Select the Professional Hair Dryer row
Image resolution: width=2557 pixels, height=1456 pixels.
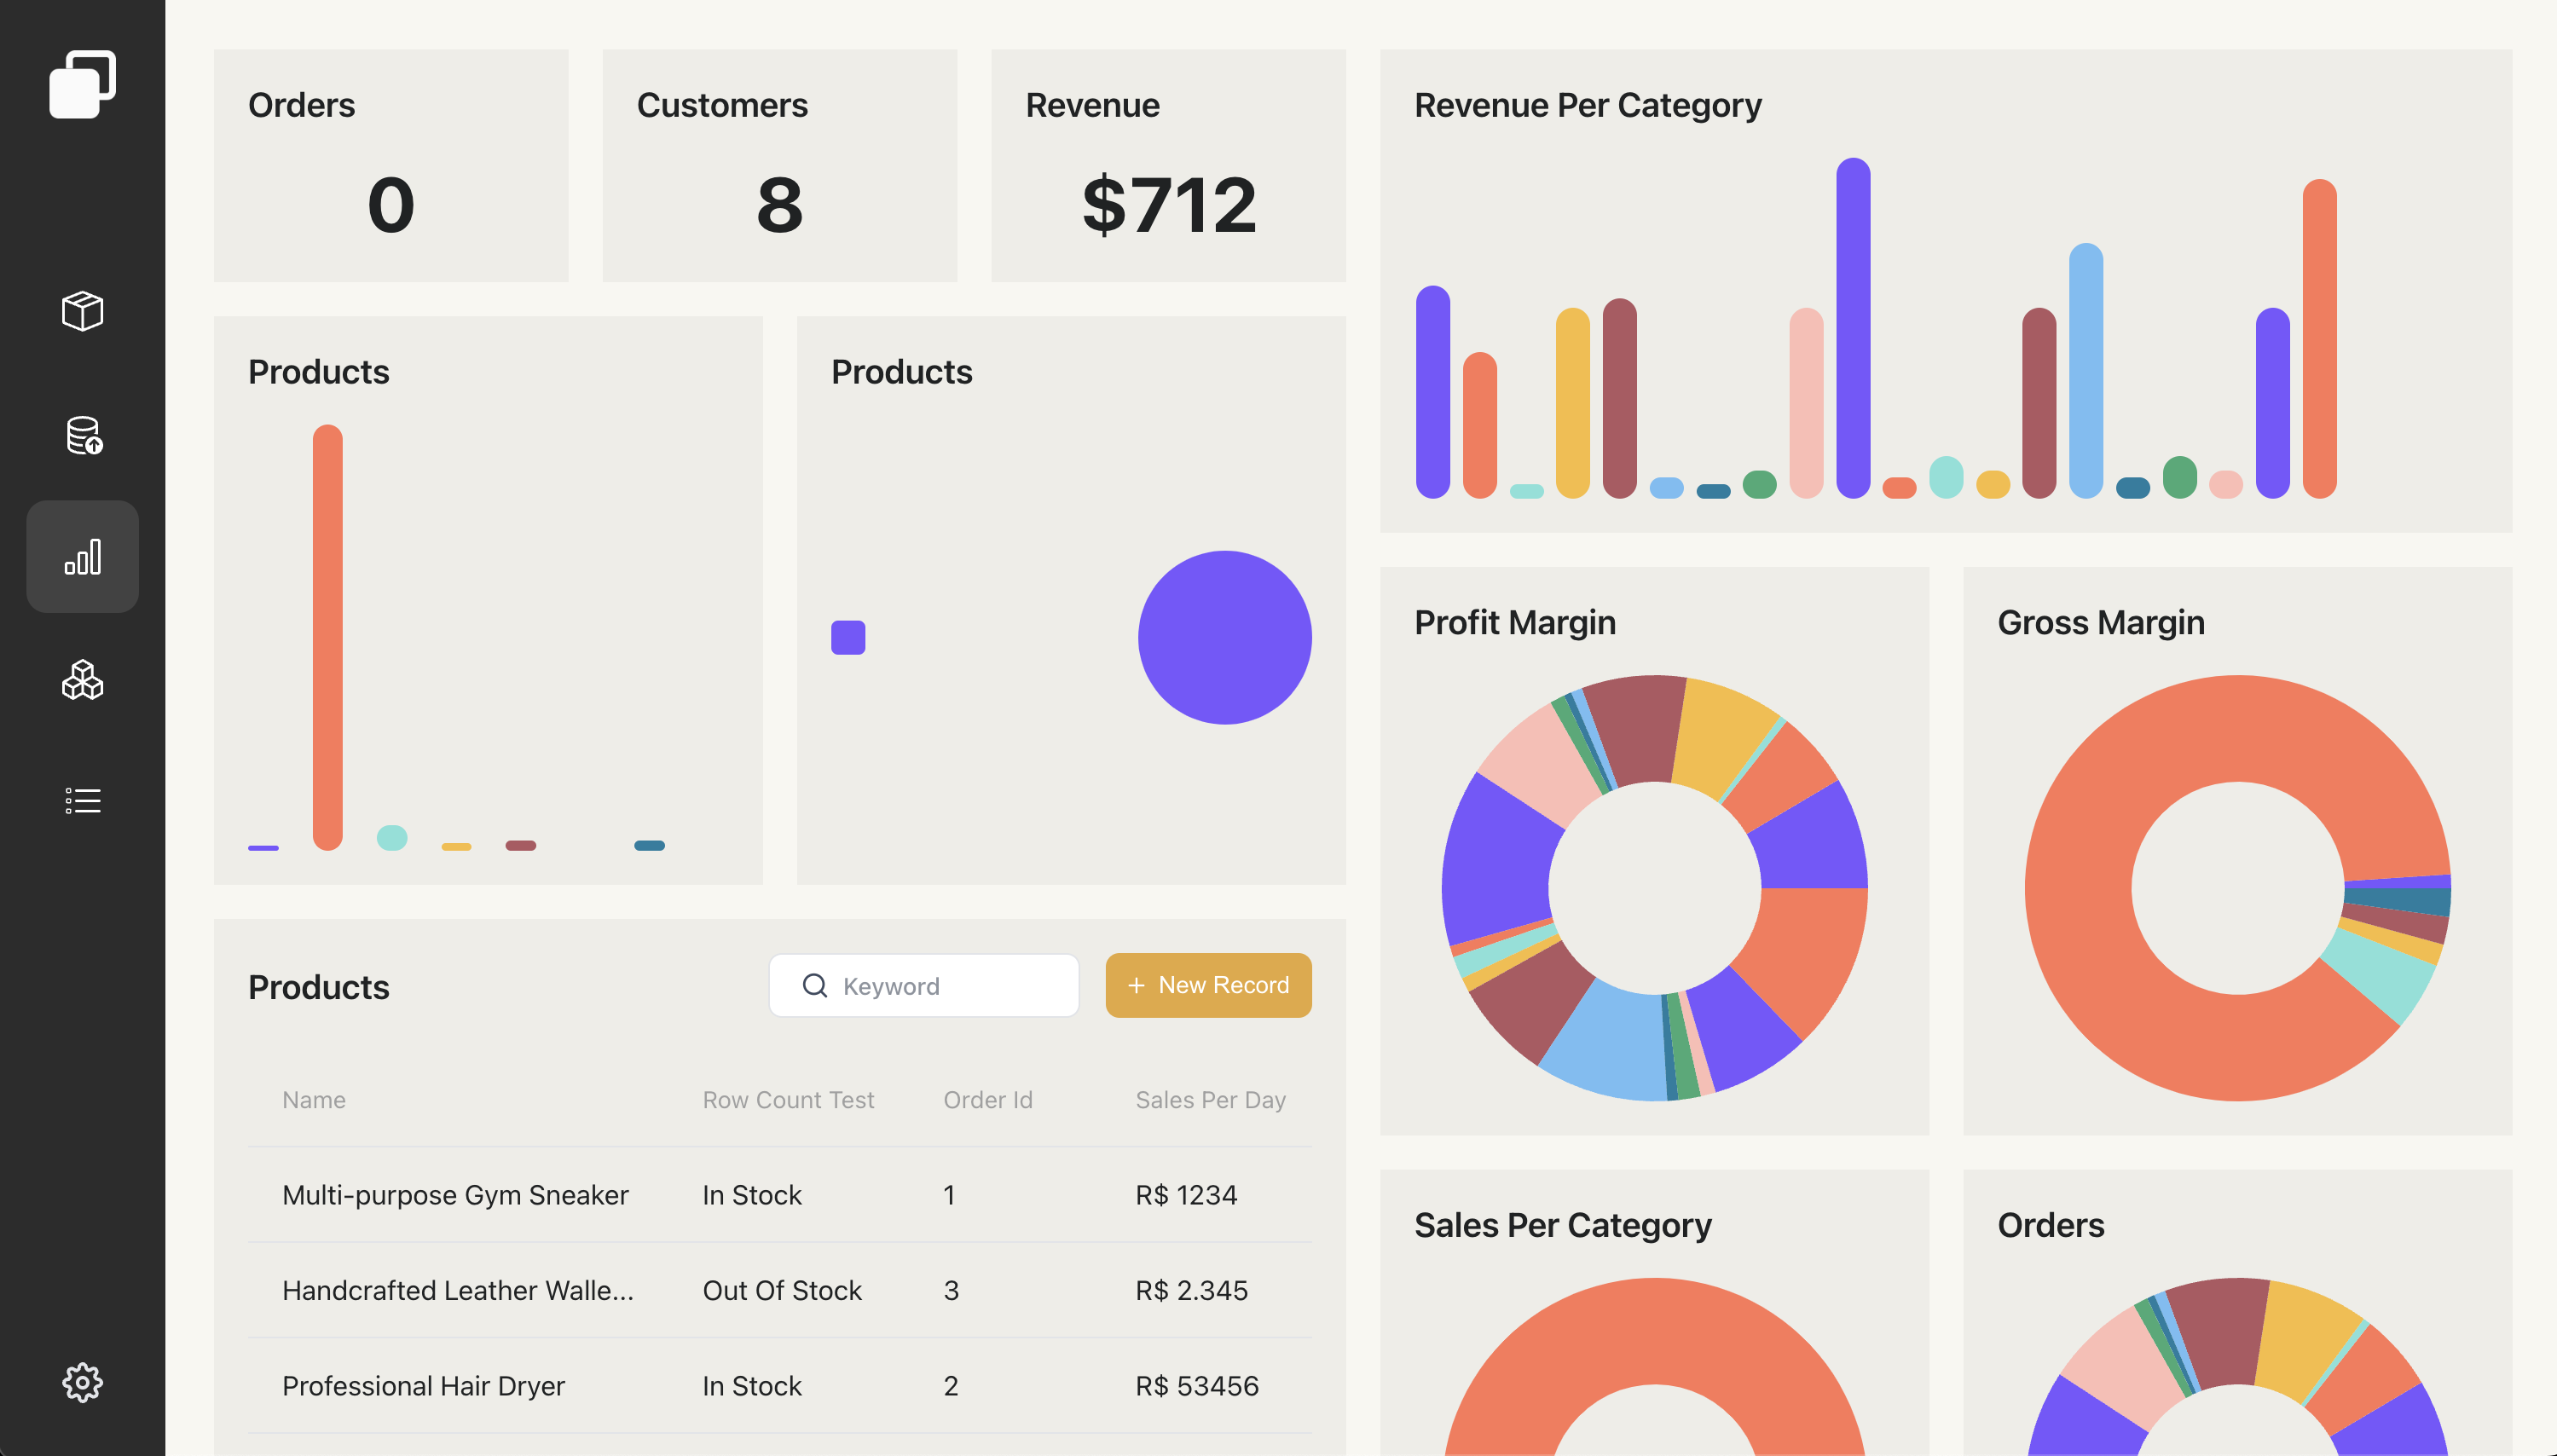423,1386
